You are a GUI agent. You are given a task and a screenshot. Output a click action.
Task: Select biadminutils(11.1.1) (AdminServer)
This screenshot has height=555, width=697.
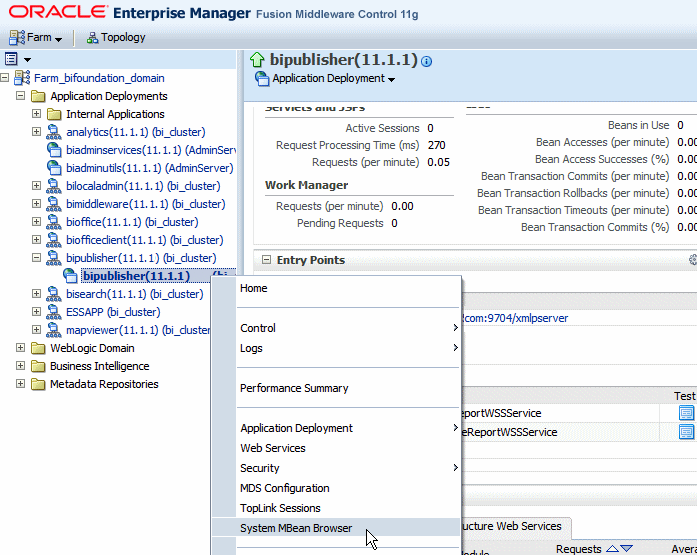coord(149,168)
